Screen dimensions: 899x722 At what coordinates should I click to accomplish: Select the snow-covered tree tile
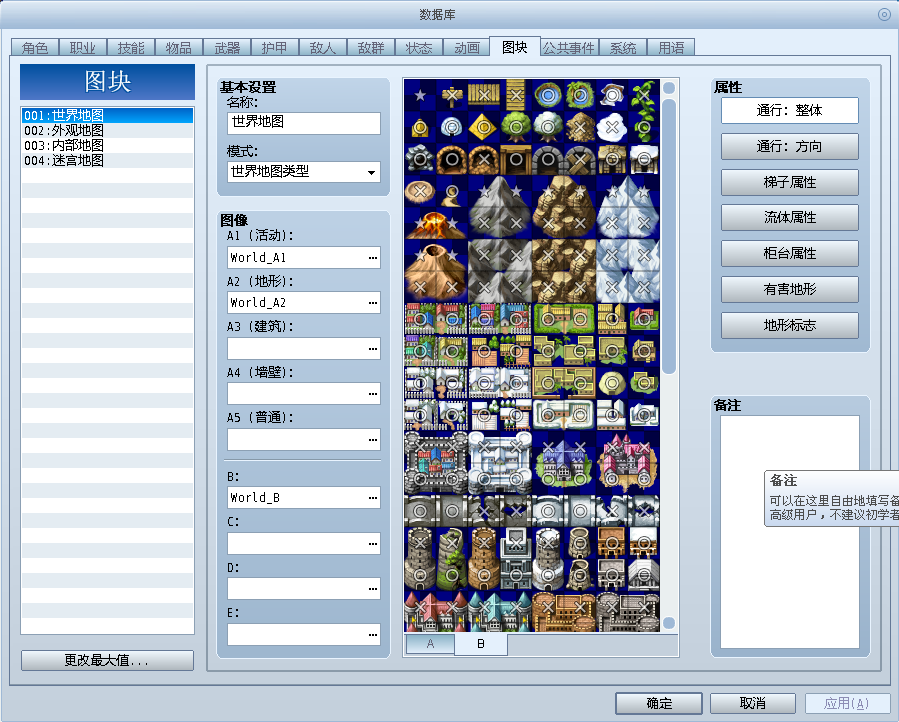click(x=548, y=127)
